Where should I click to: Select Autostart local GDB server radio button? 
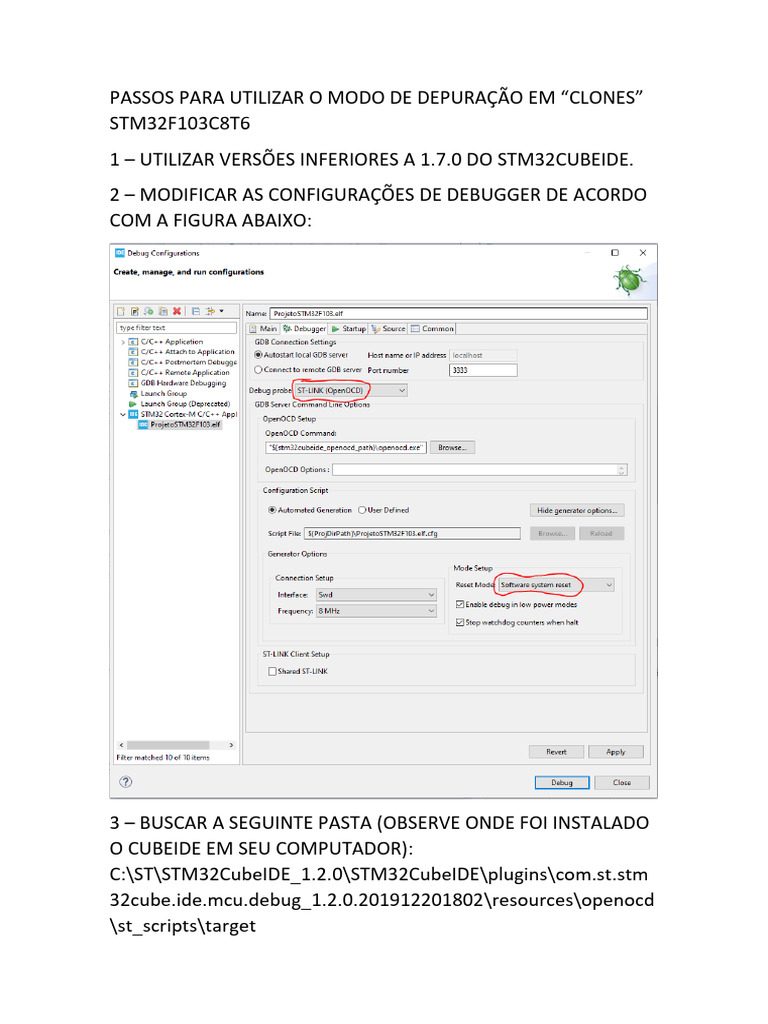259,355
